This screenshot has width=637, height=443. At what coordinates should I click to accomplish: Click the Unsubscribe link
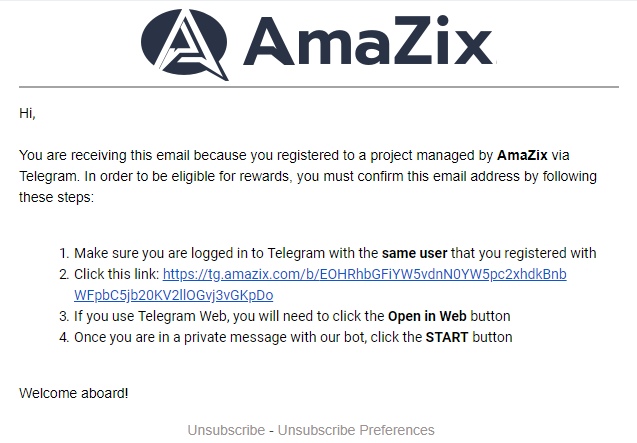coord(225,430)
